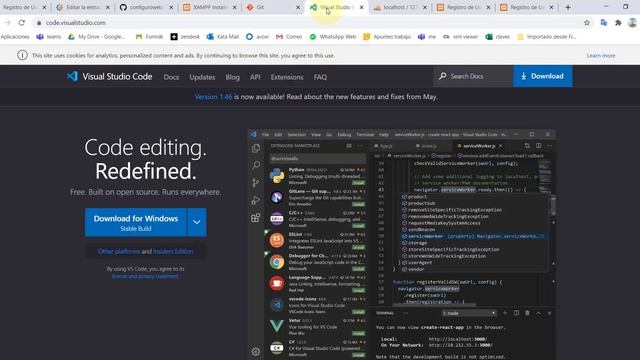Image resolution: width=640 pixels, height=360 pixels.
Task: Click the VS Code editor screenshot image
Action: coord(402,245)
